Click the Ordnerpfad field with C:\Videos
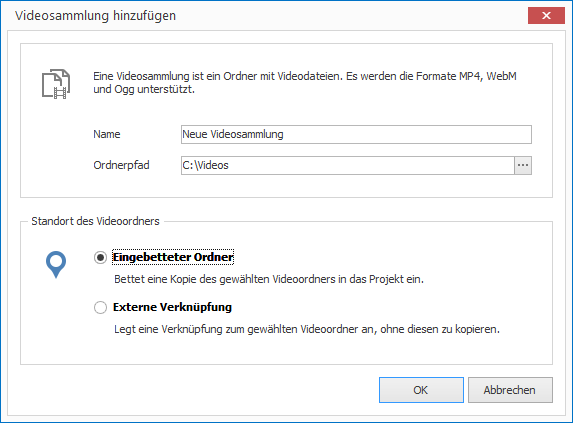This screenshot has height=423, width=573. click(348, 165)
